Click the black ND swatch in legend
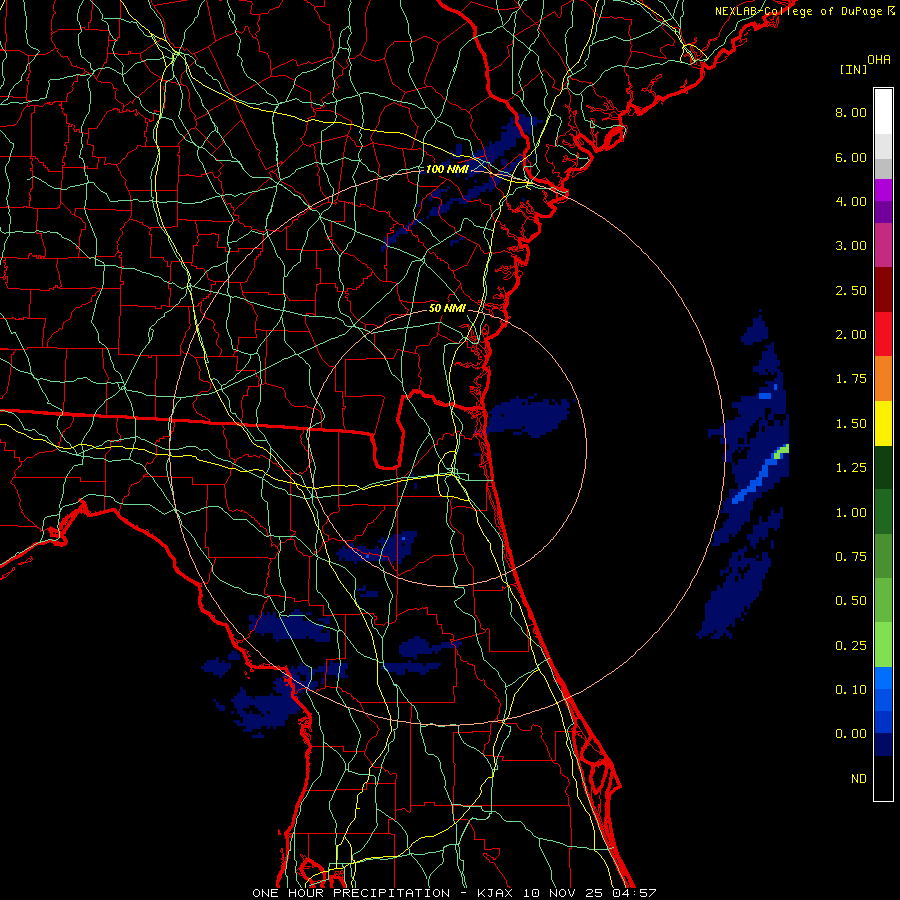 tap(883, 778)
